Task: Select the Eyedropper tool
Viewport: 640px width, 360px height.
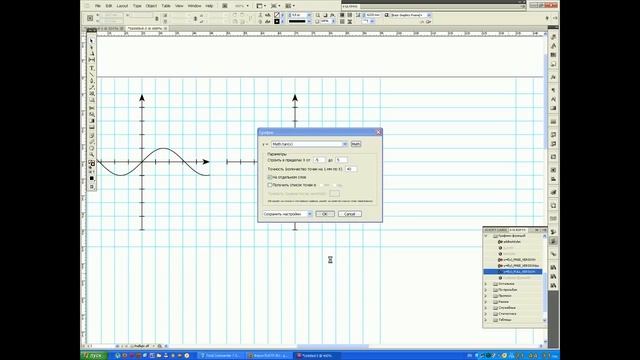Action: 91,141
